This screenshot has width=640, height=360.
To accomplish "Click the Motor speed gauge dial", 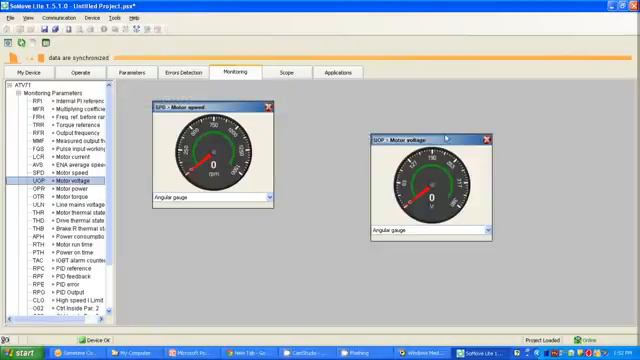I will (213, 152).
